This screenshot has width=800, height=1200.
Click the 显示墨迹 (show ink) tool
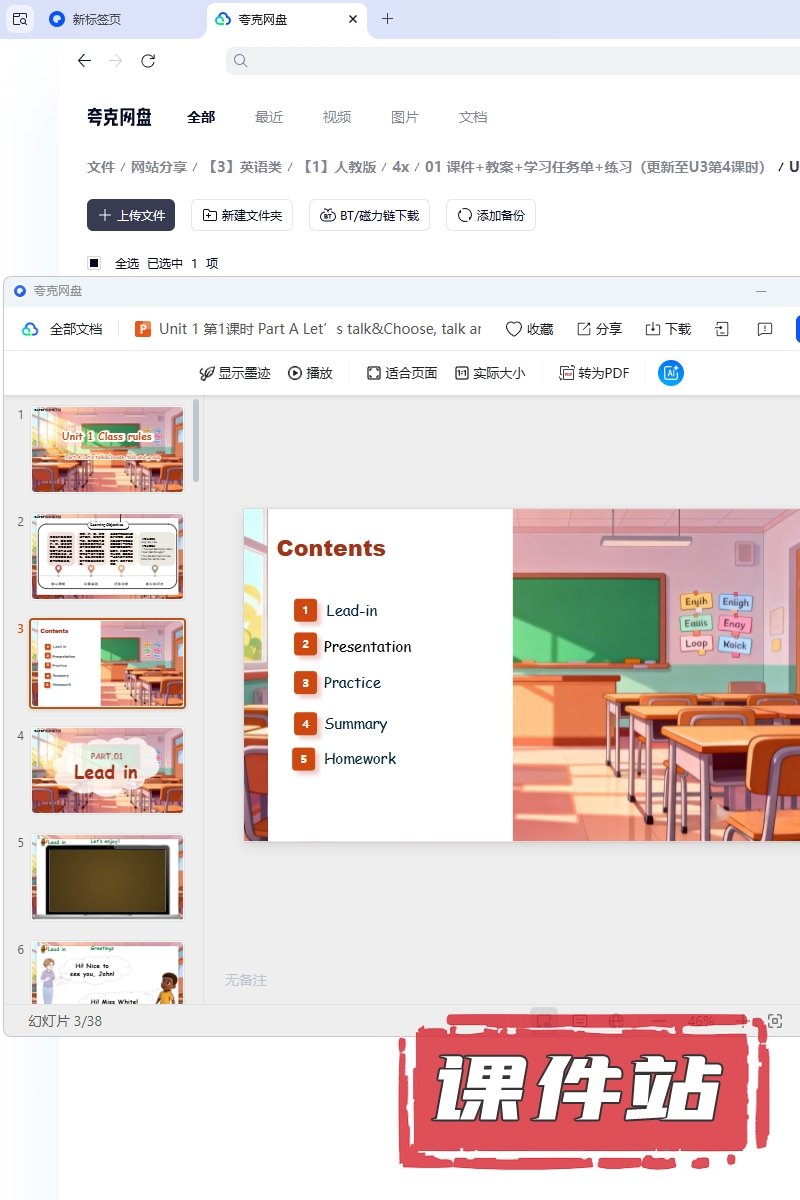click(235, 373)
